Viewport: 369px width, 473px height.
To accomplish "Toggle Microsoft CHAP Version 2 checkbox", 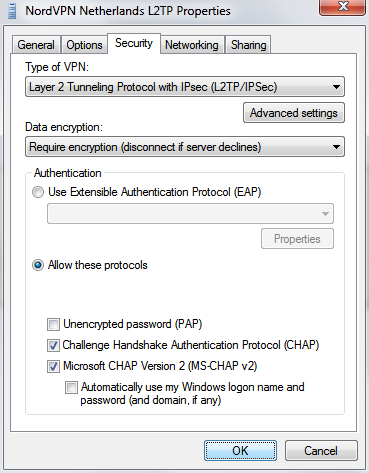I will pos(53,366).
